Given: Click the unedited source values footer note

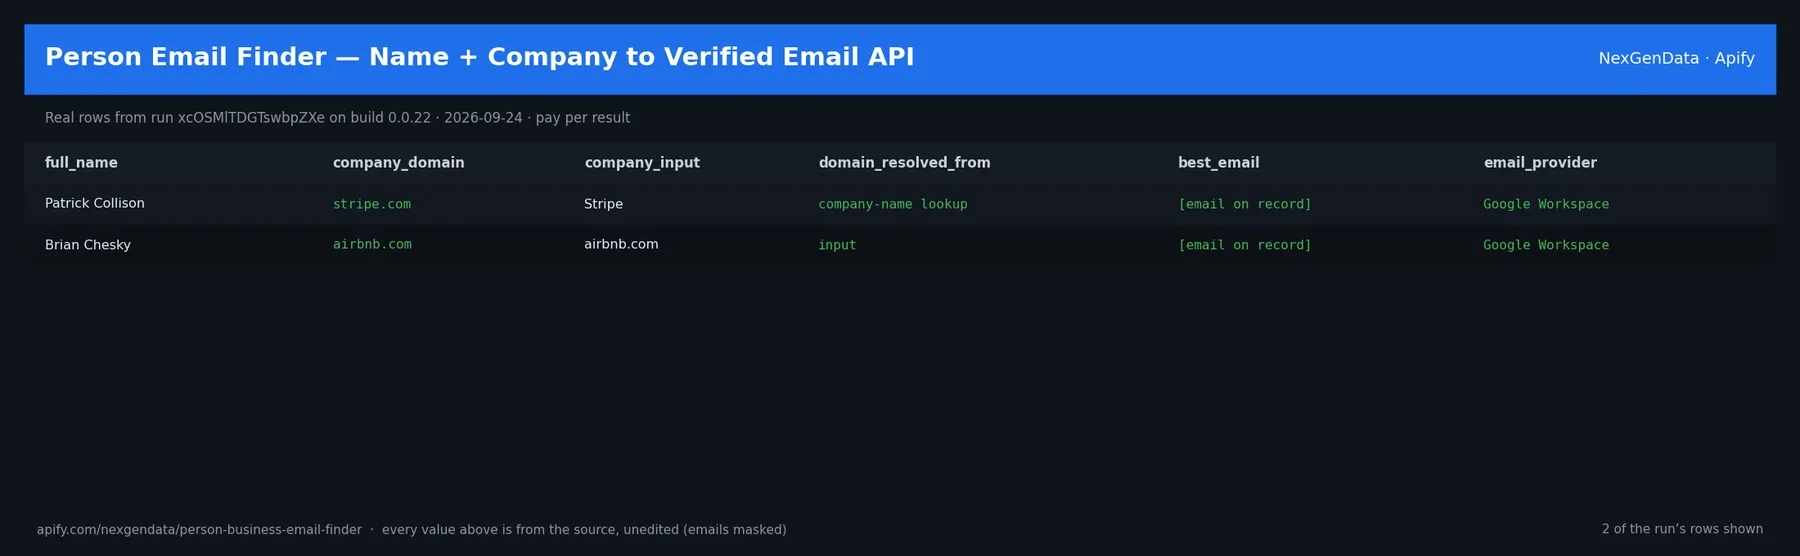Looking at the screenshot, I should click(x=584, y=530).
